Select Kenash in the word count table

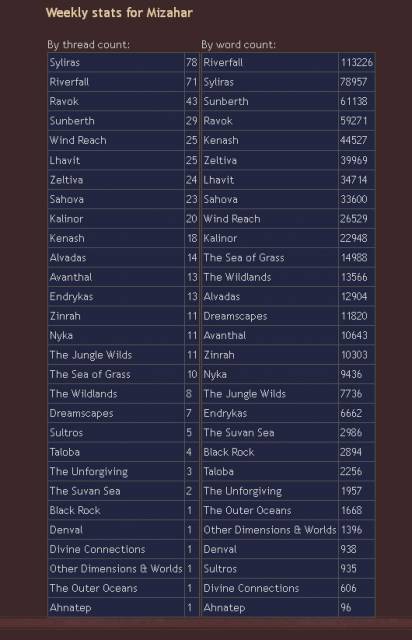click(x=221, y=140)
